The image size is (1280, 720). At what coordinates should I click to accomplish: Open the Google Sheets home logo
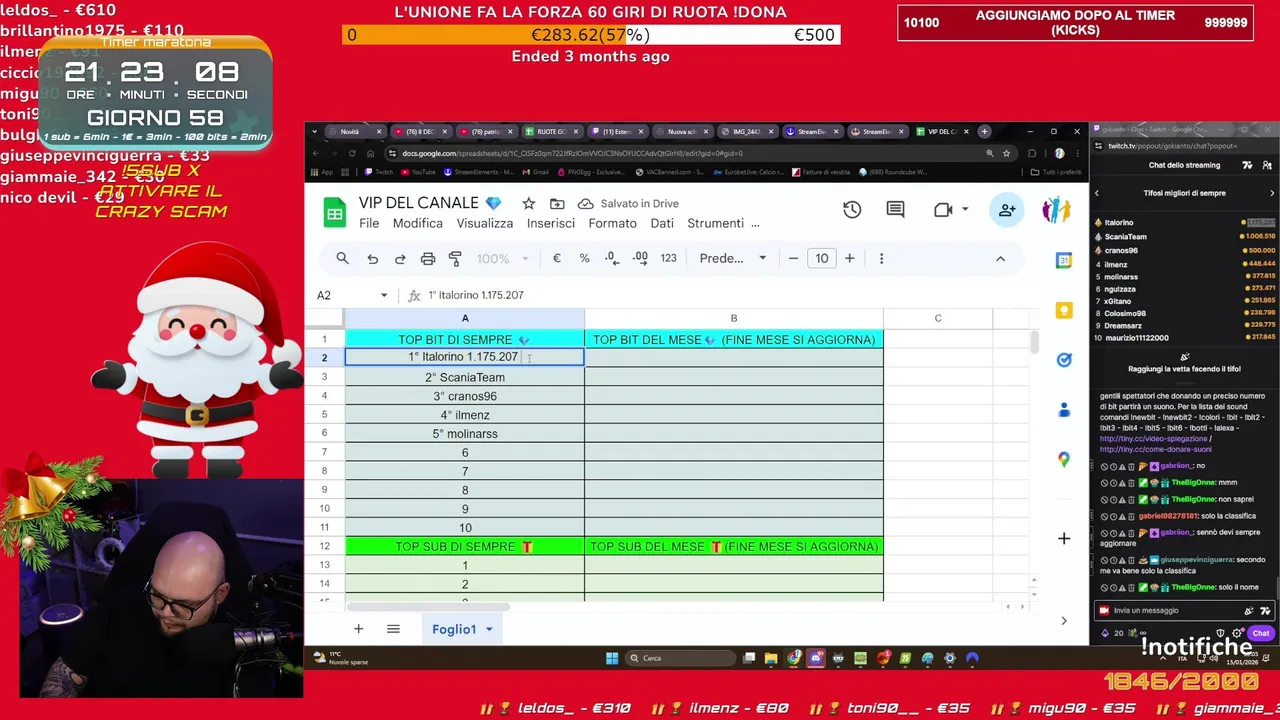tap(334, 212)
